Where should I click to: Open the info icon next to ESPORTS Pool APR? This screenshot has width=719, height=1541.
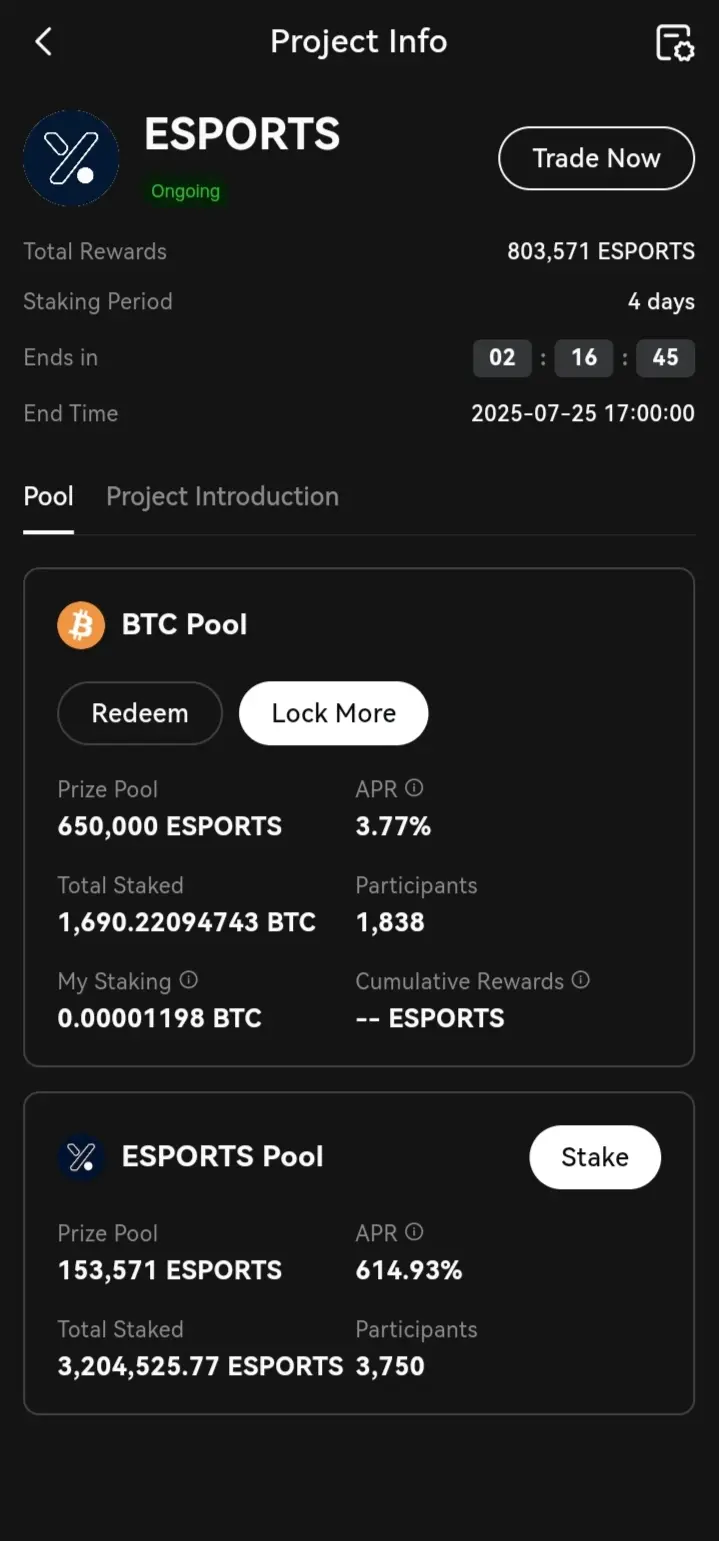[414, 1232]
